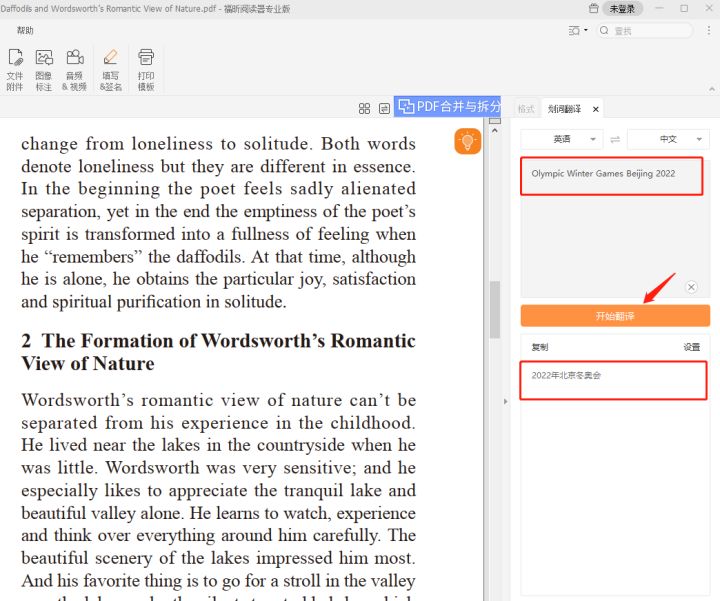The image size is (720, 601).
Task: Click the File Attachment (文件附件) tool
Action: pos(15,68)
